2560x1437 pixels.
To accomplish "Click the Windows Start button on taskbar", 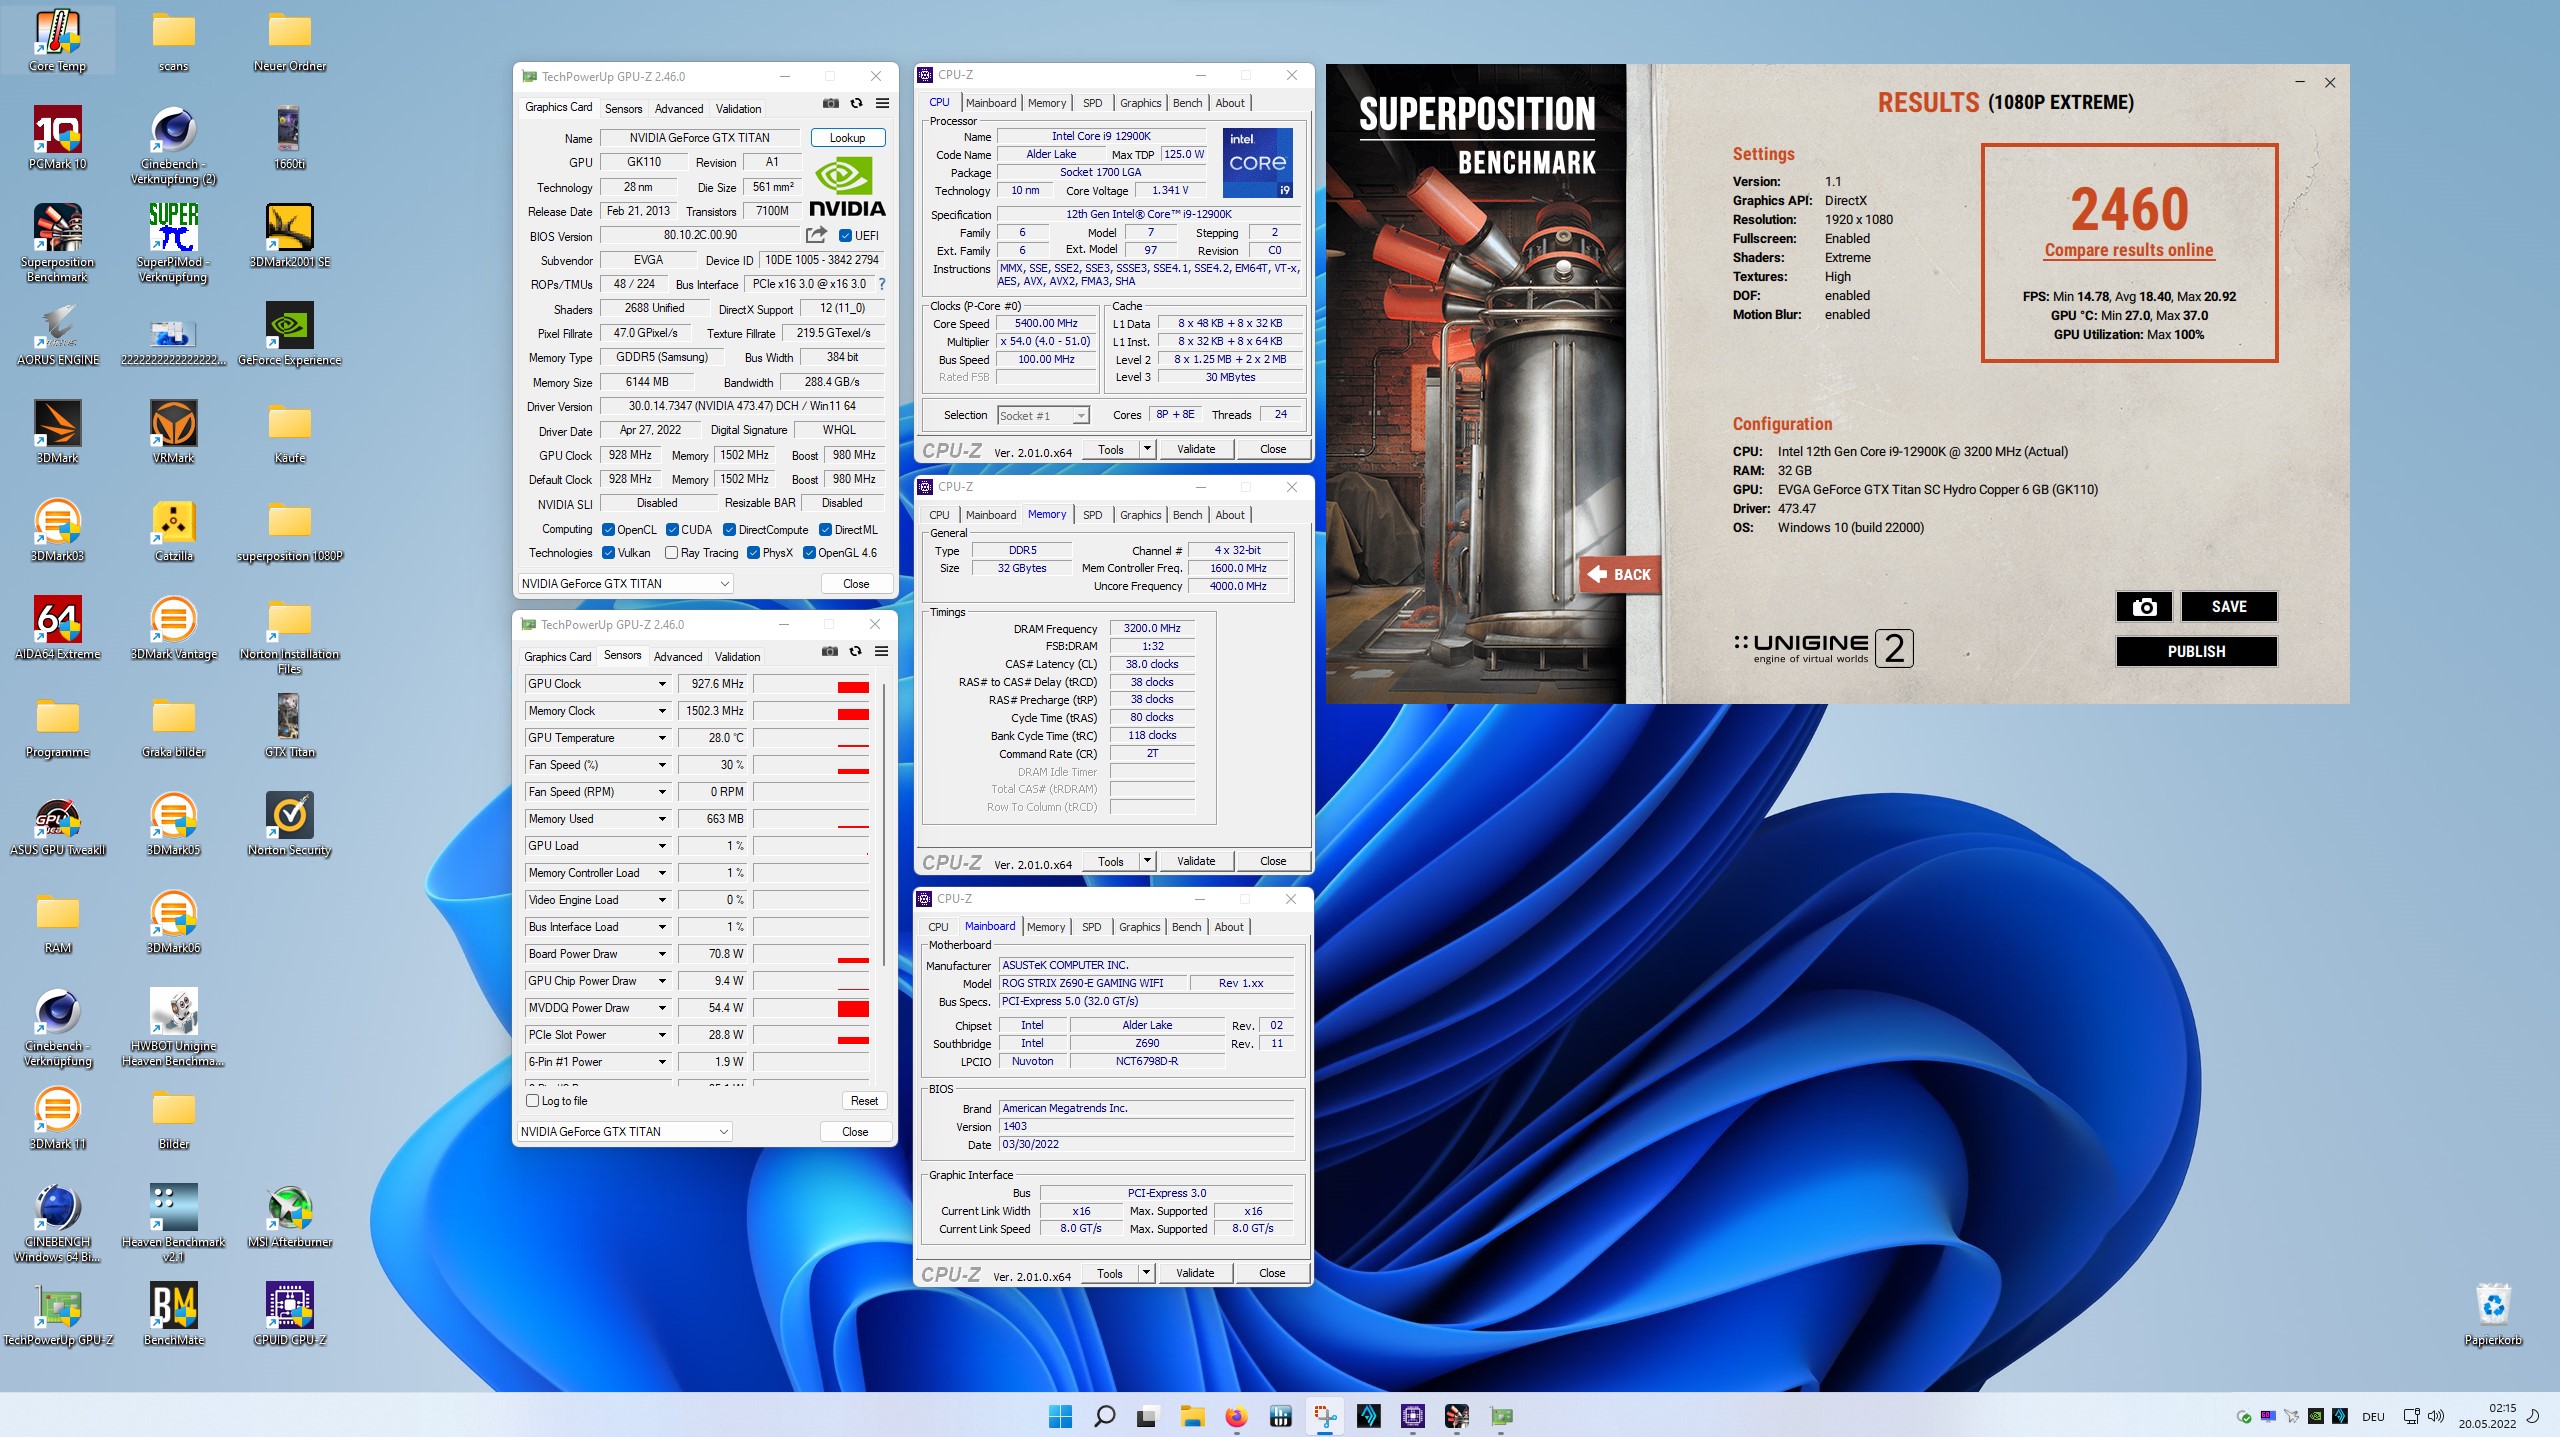I will click(x=1061, y=1416).
